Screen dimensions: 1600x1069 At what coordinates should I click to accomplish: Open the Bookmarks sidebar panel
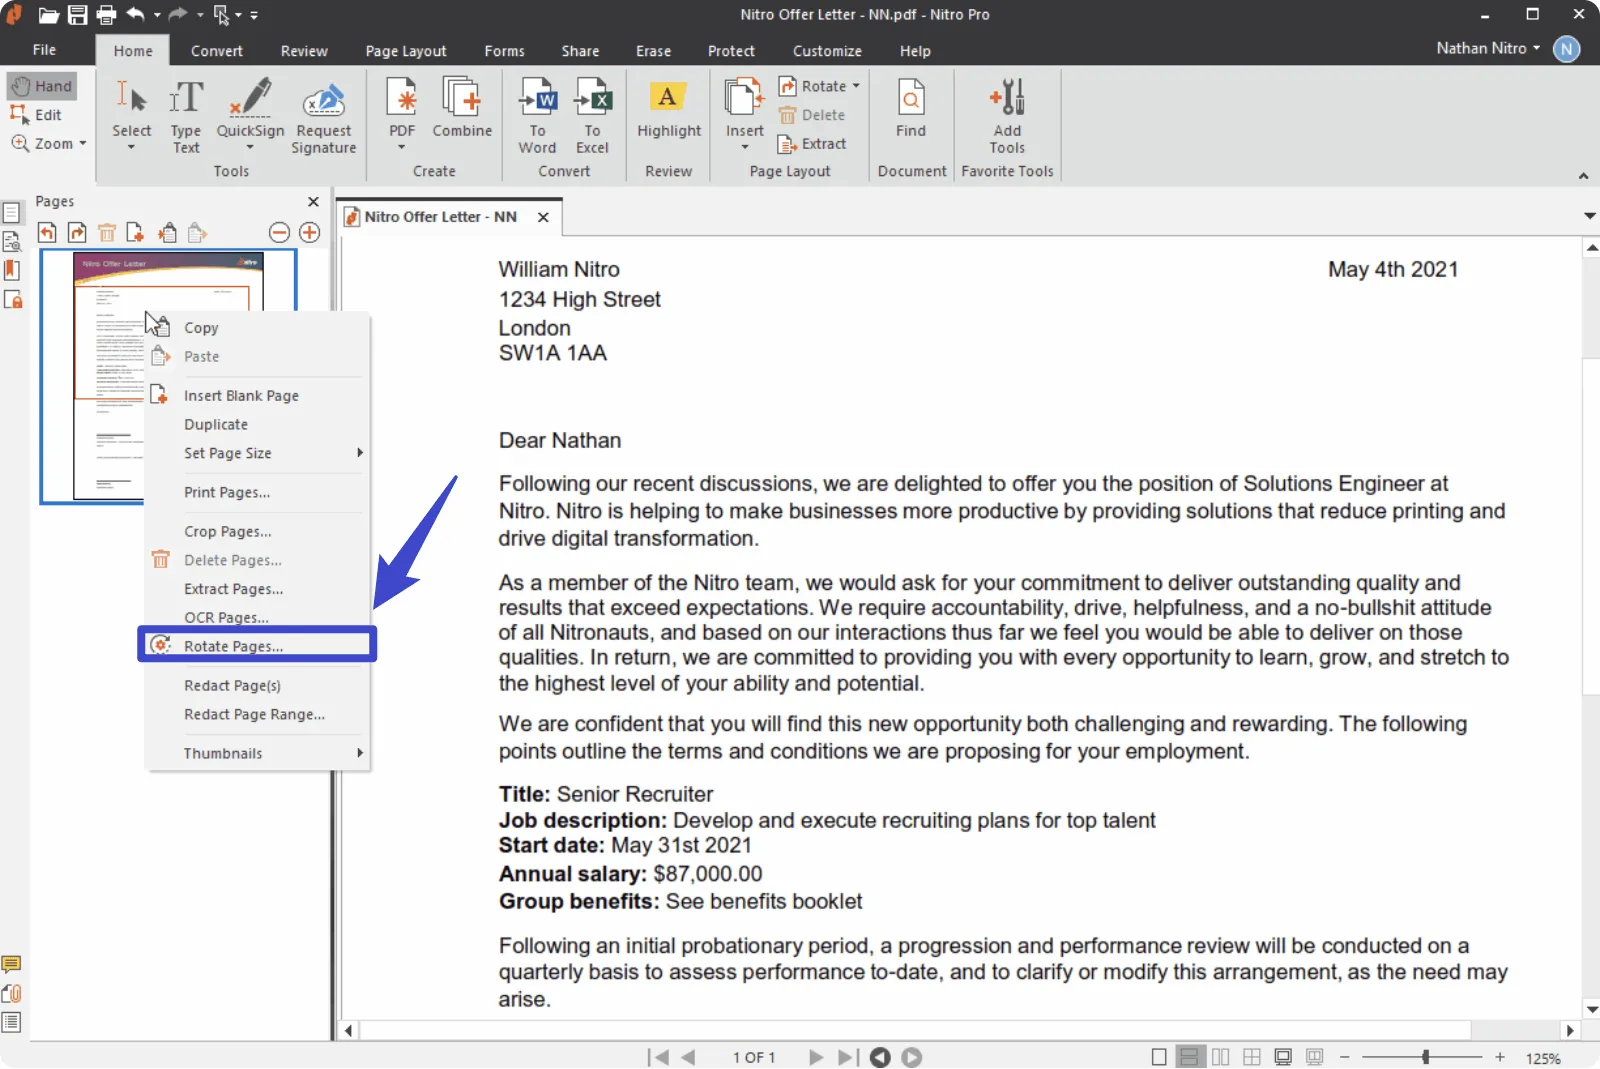pos(12,270)
